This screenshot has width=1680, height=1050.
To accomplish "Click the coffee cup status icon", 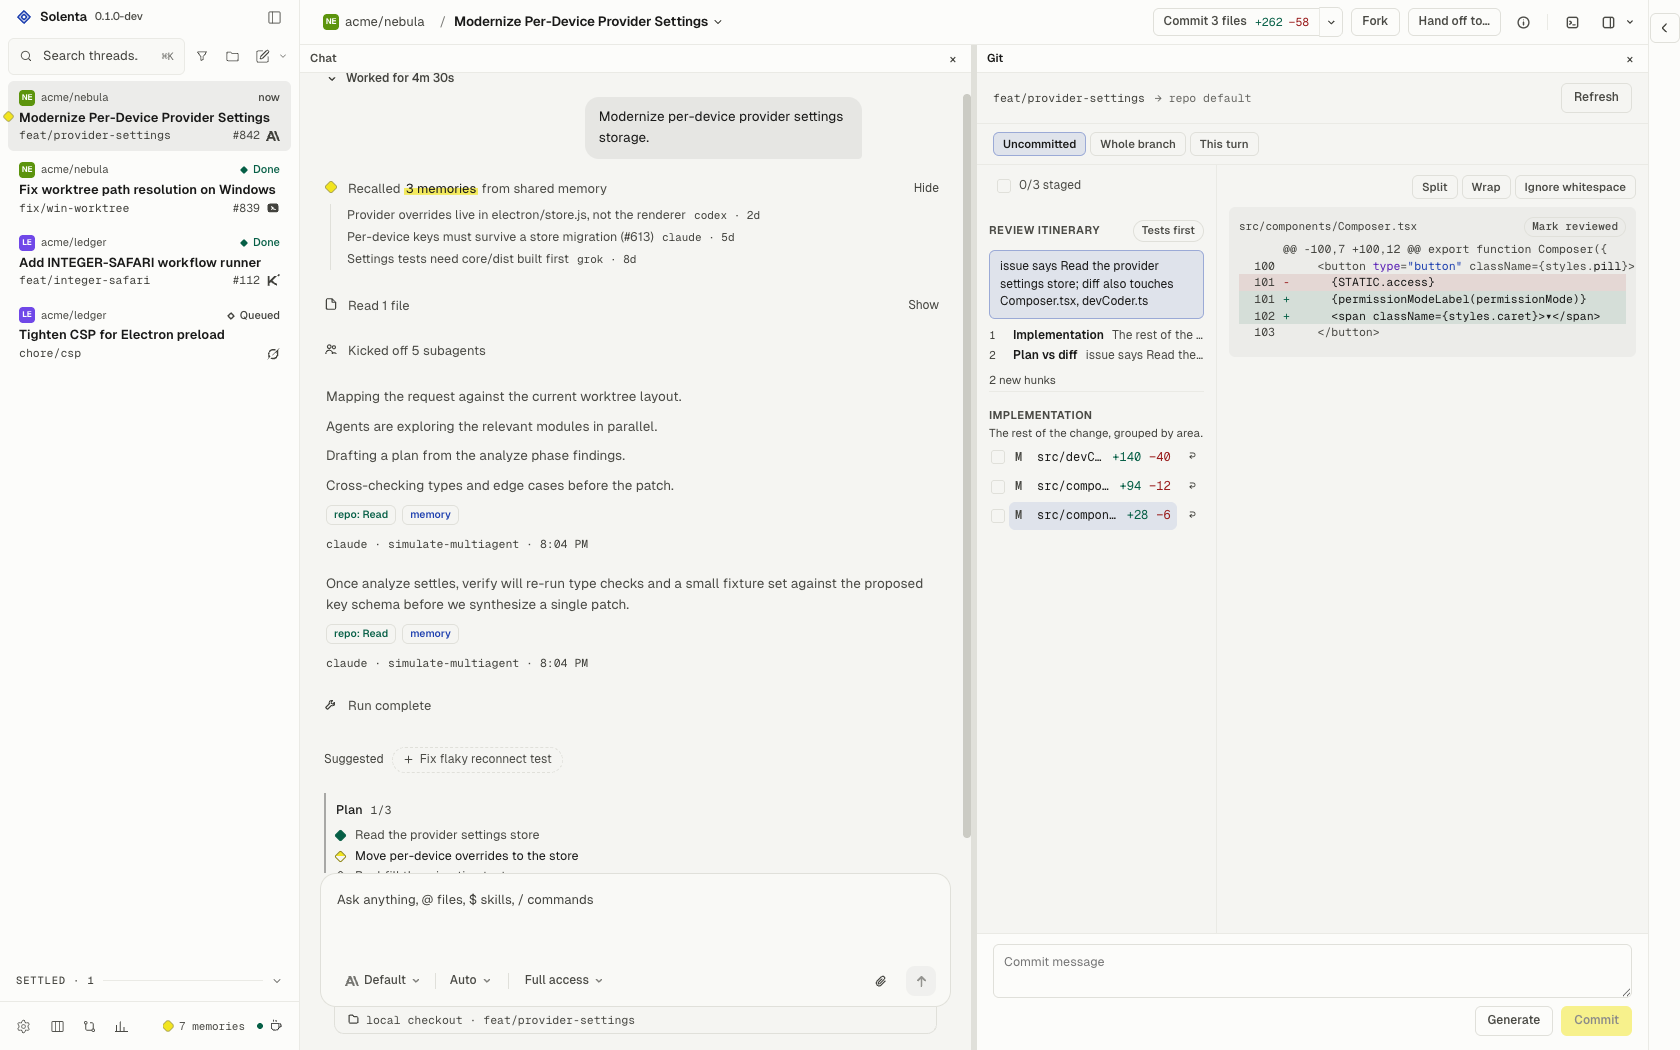I will [x=276, y=1026].
